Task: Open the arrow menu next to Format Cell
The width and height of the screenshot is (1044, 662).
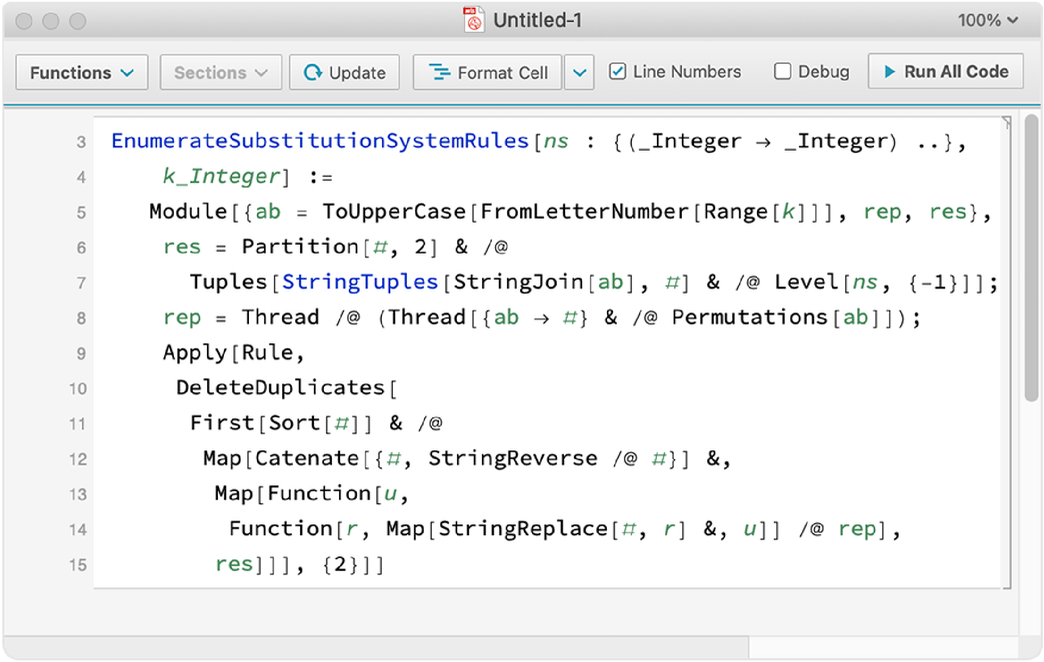Action: pyautogui.click(x=579, y=73)
